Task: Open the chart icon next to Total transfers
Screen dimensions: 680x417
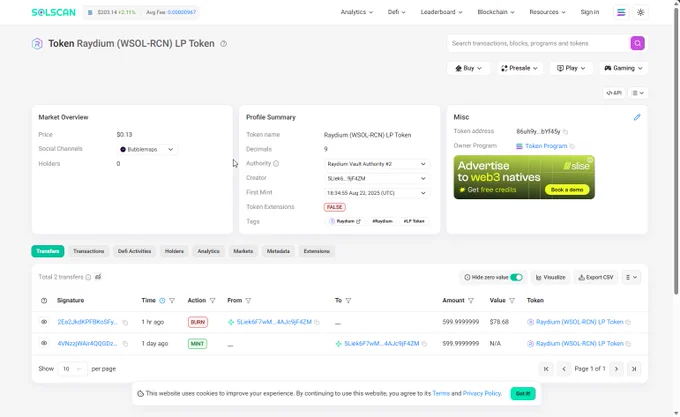Action: pos(98,277)
